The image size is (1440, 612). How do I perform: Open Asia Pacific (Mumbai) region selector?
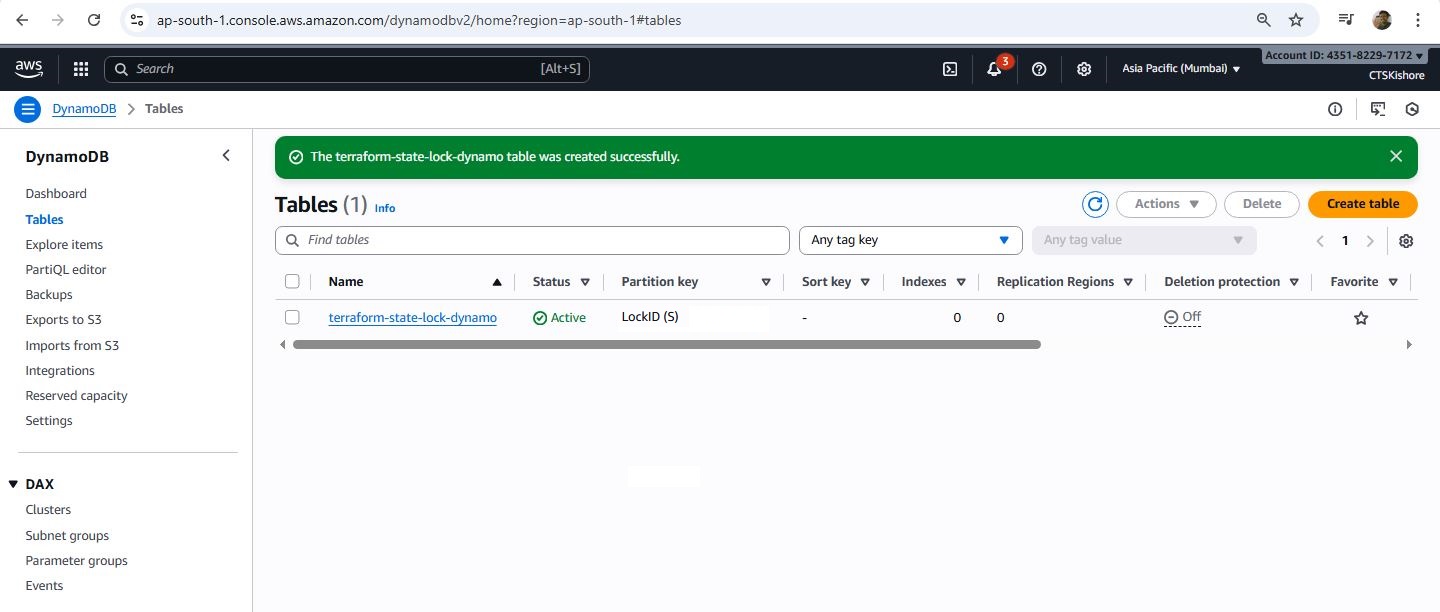(x=1181, y=69)
